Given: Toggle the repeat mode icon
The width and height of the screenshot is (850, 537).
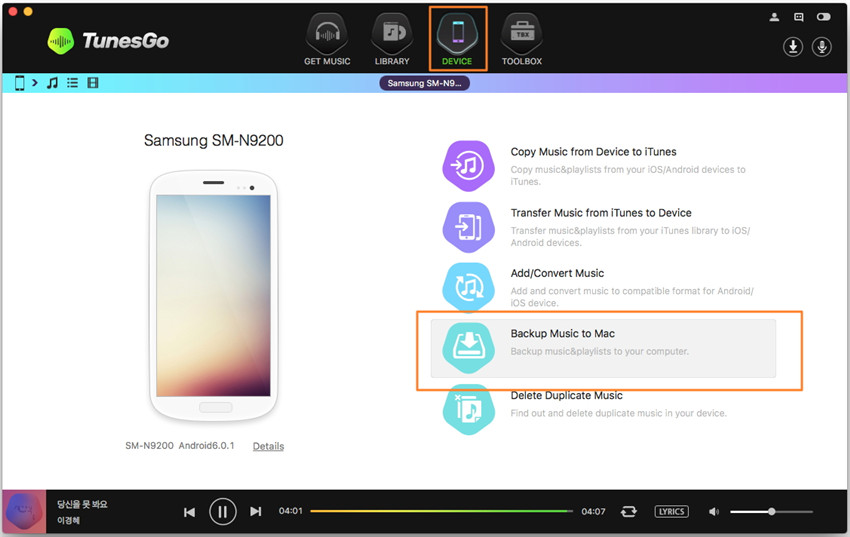Looking at the screenshot, I should pyautogui.click(x=628, y=512).
